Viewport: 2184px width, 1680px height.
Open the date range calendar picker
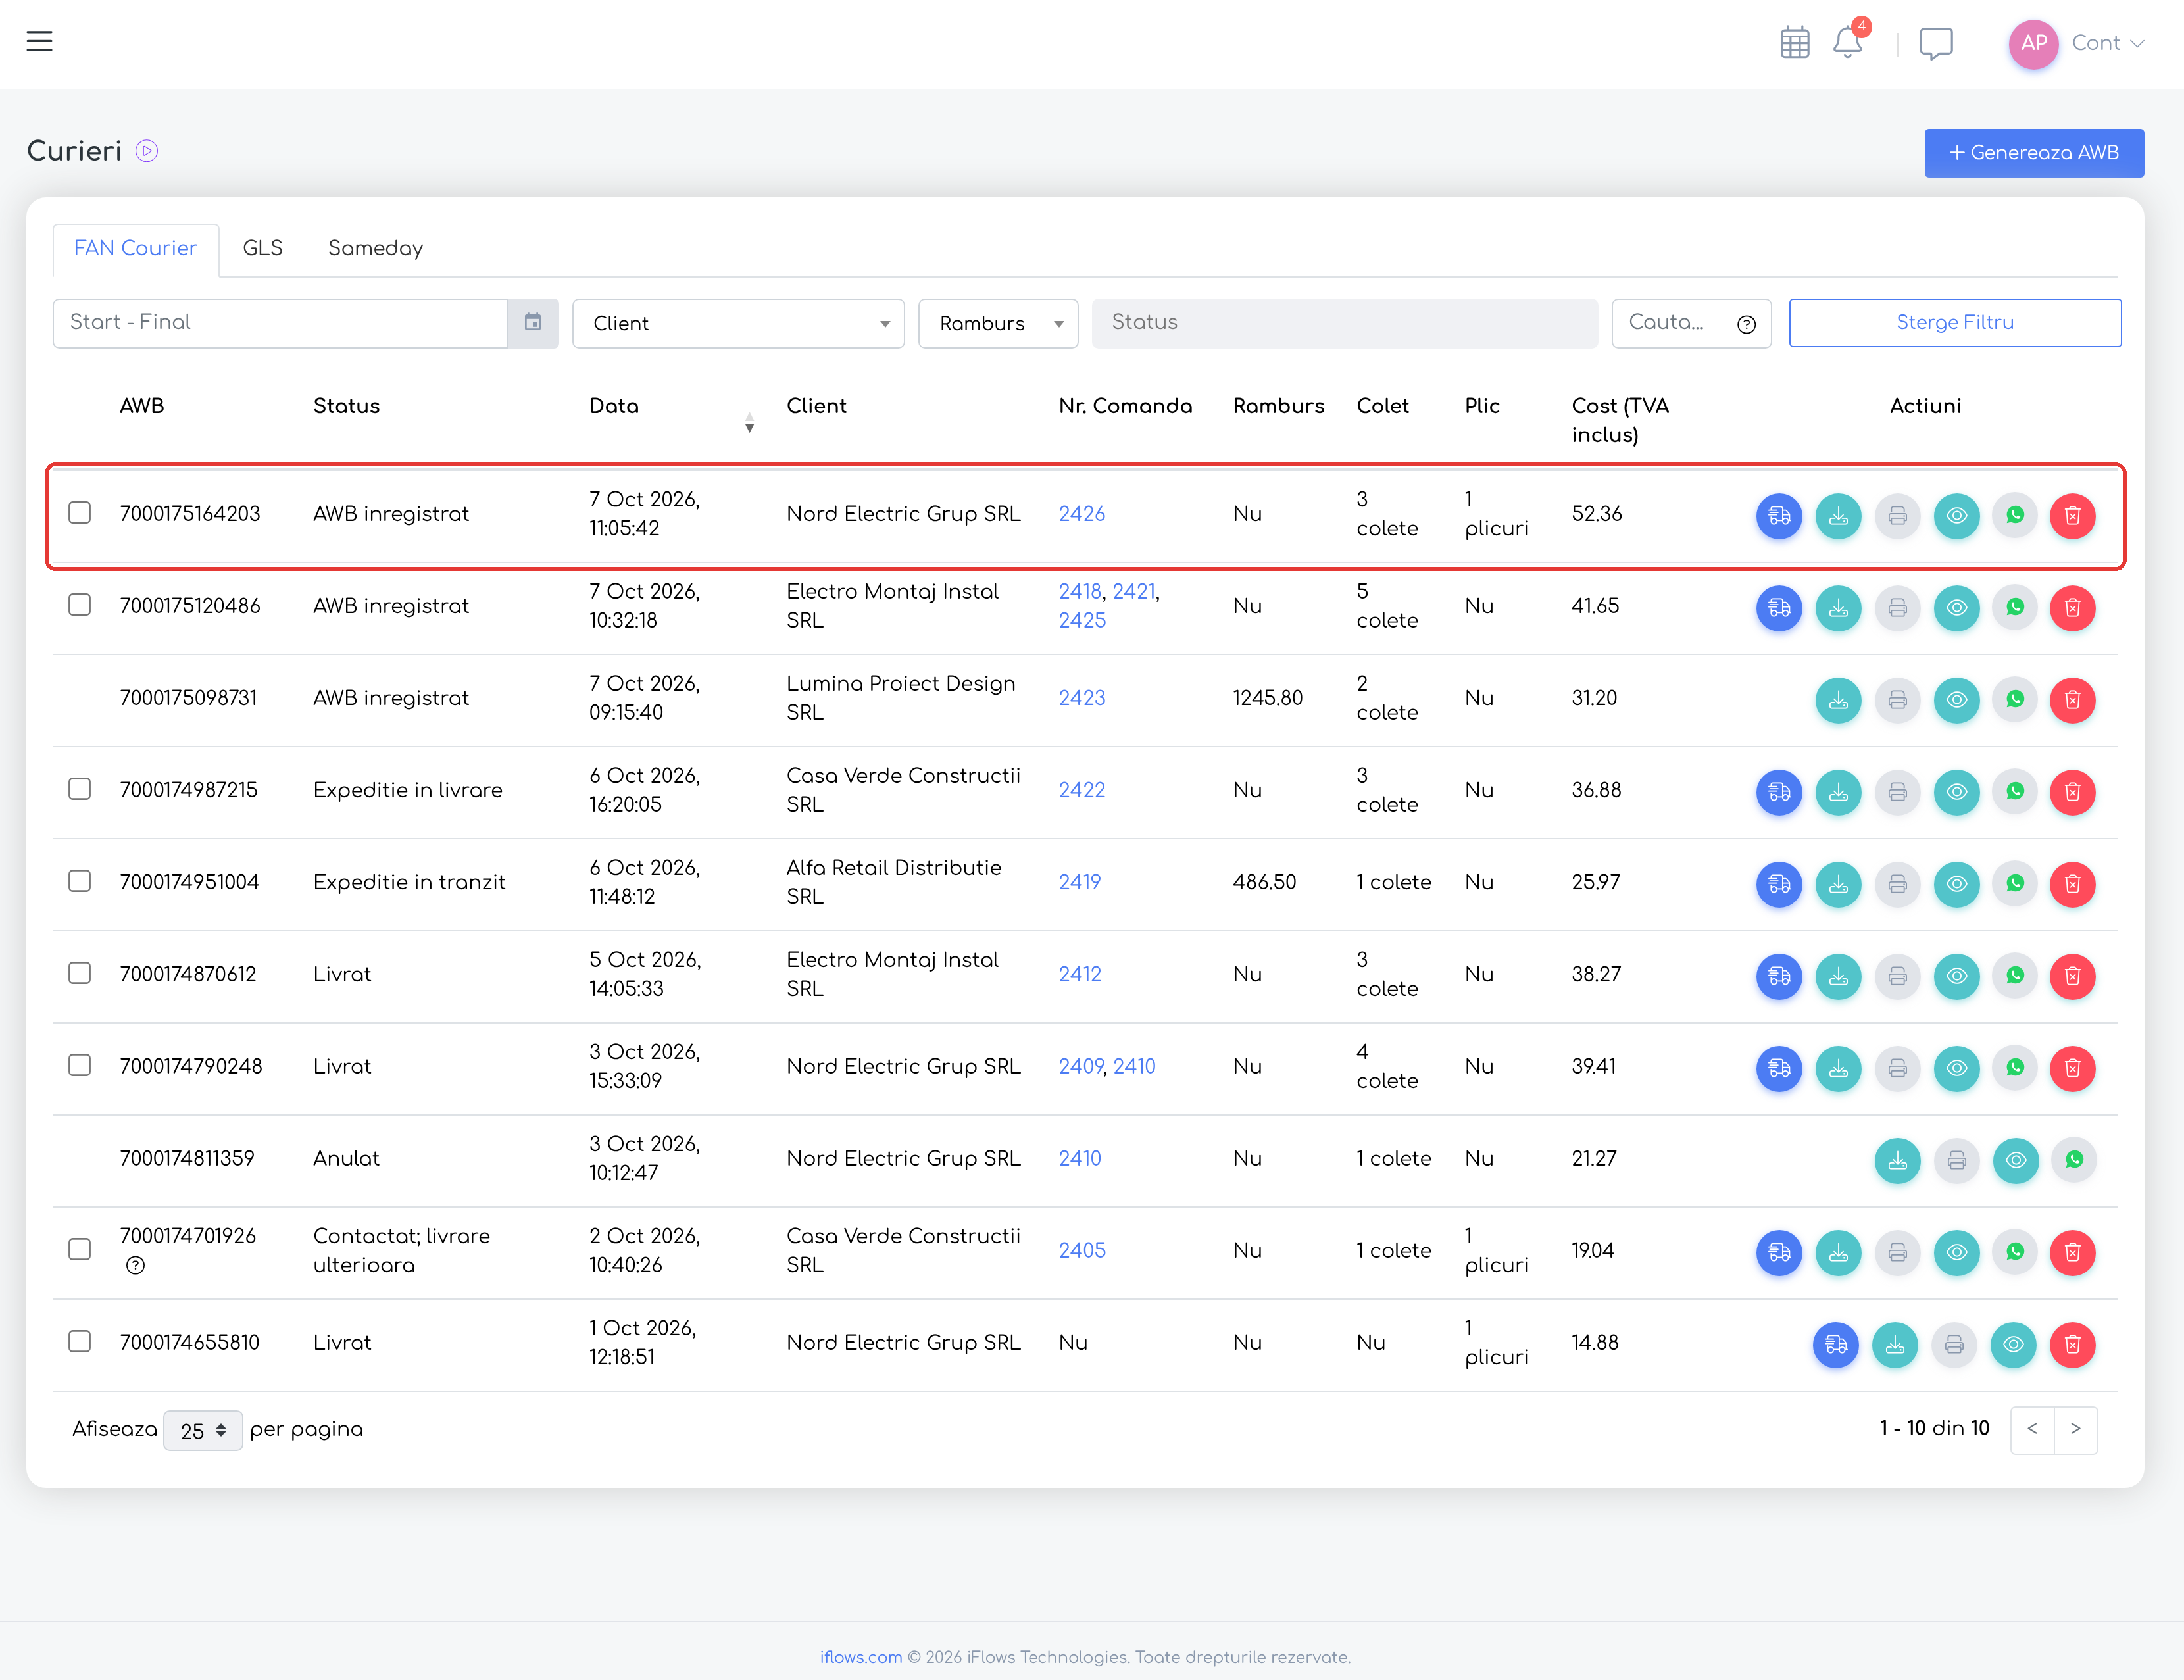pos(533,323)
